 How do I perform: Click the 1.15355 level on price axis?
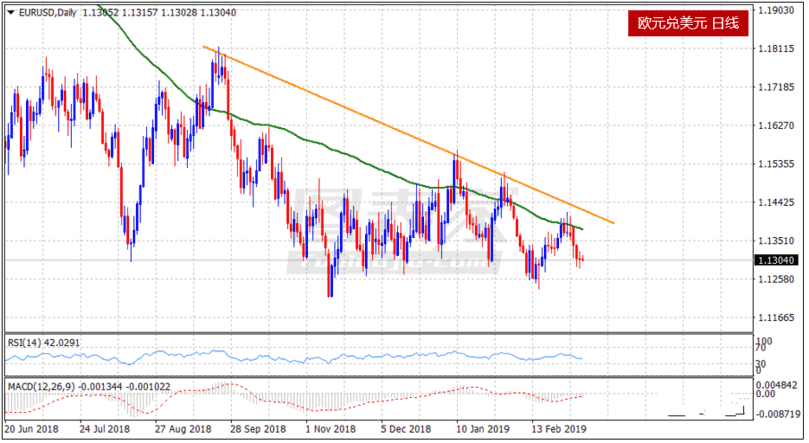click(x=776, y=164)
